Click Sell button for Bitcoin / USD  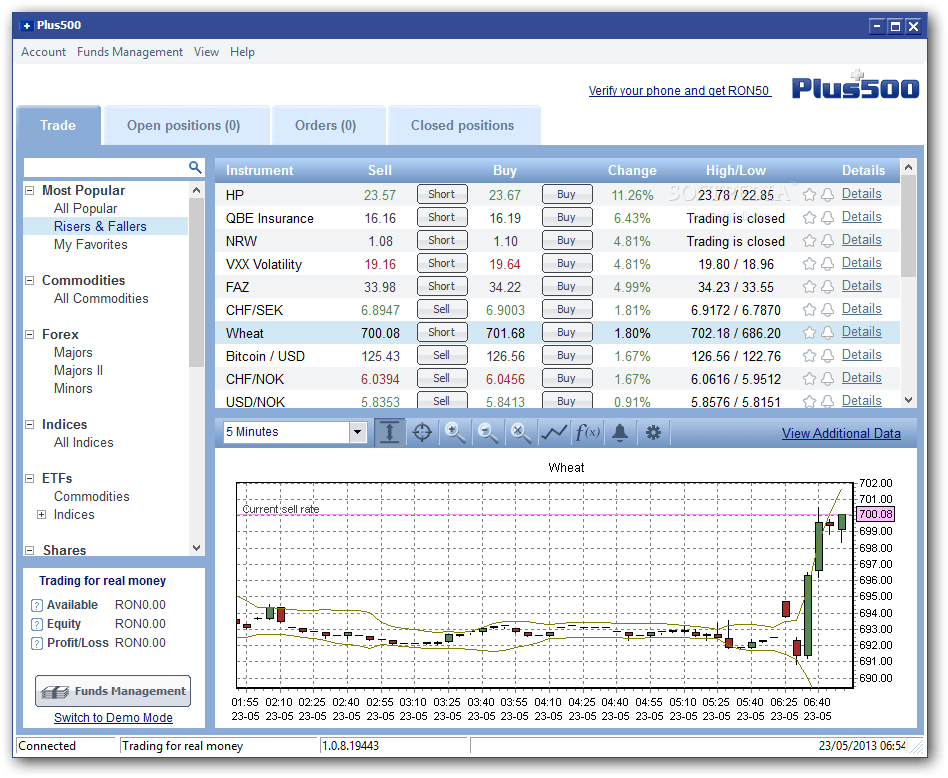click(x=442, y=355)
